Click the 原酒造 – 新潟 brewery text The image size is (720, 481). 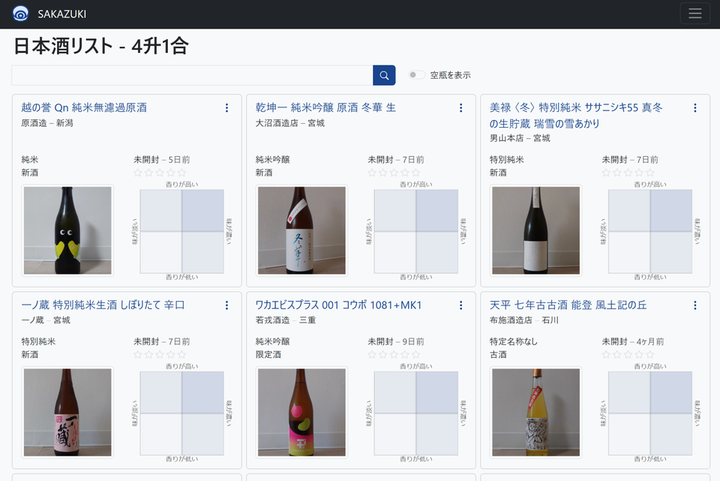point(47,123)
